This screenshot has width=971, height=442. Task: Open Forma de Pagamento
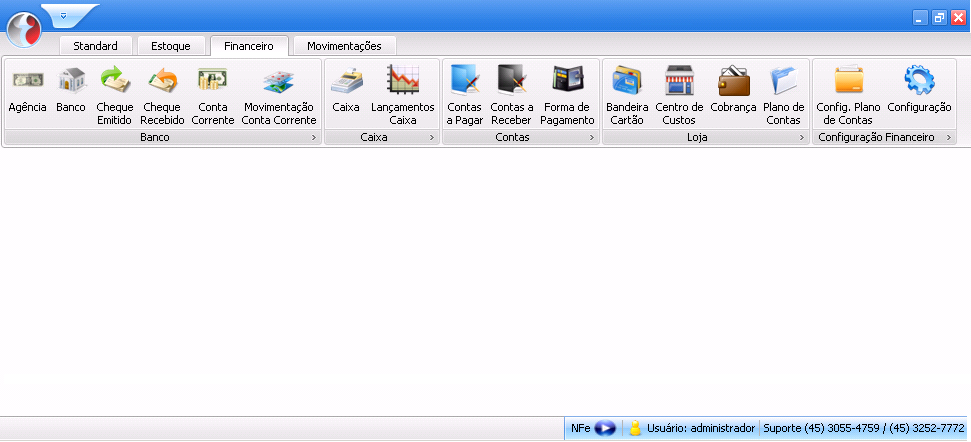coord(567,95)
